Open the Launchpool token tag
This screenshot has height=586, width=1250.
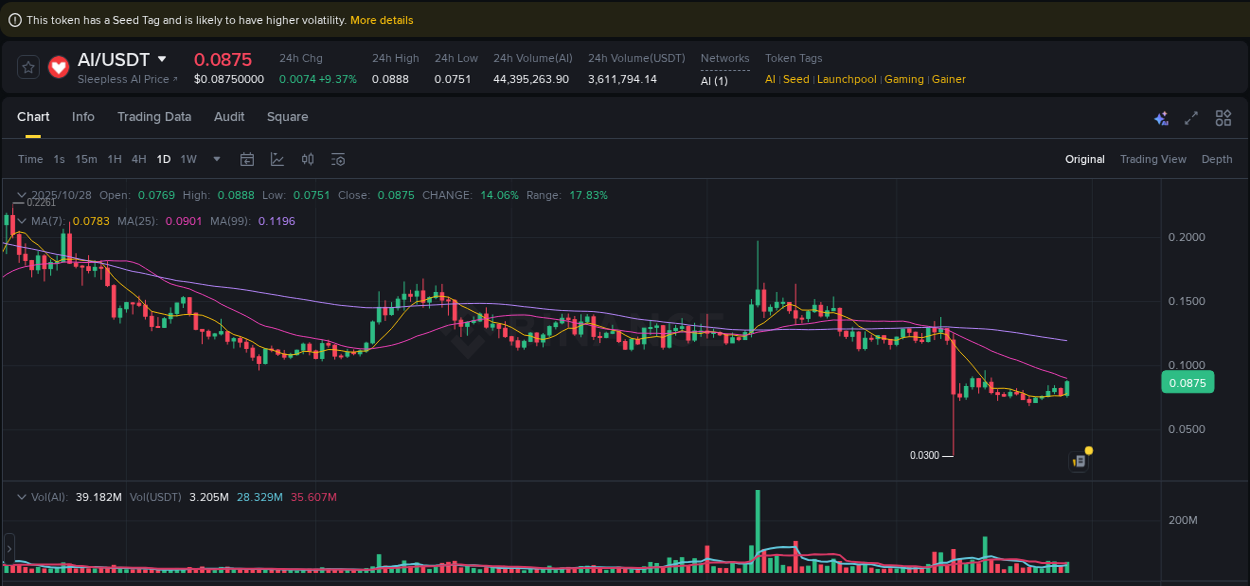click(846, 79)
